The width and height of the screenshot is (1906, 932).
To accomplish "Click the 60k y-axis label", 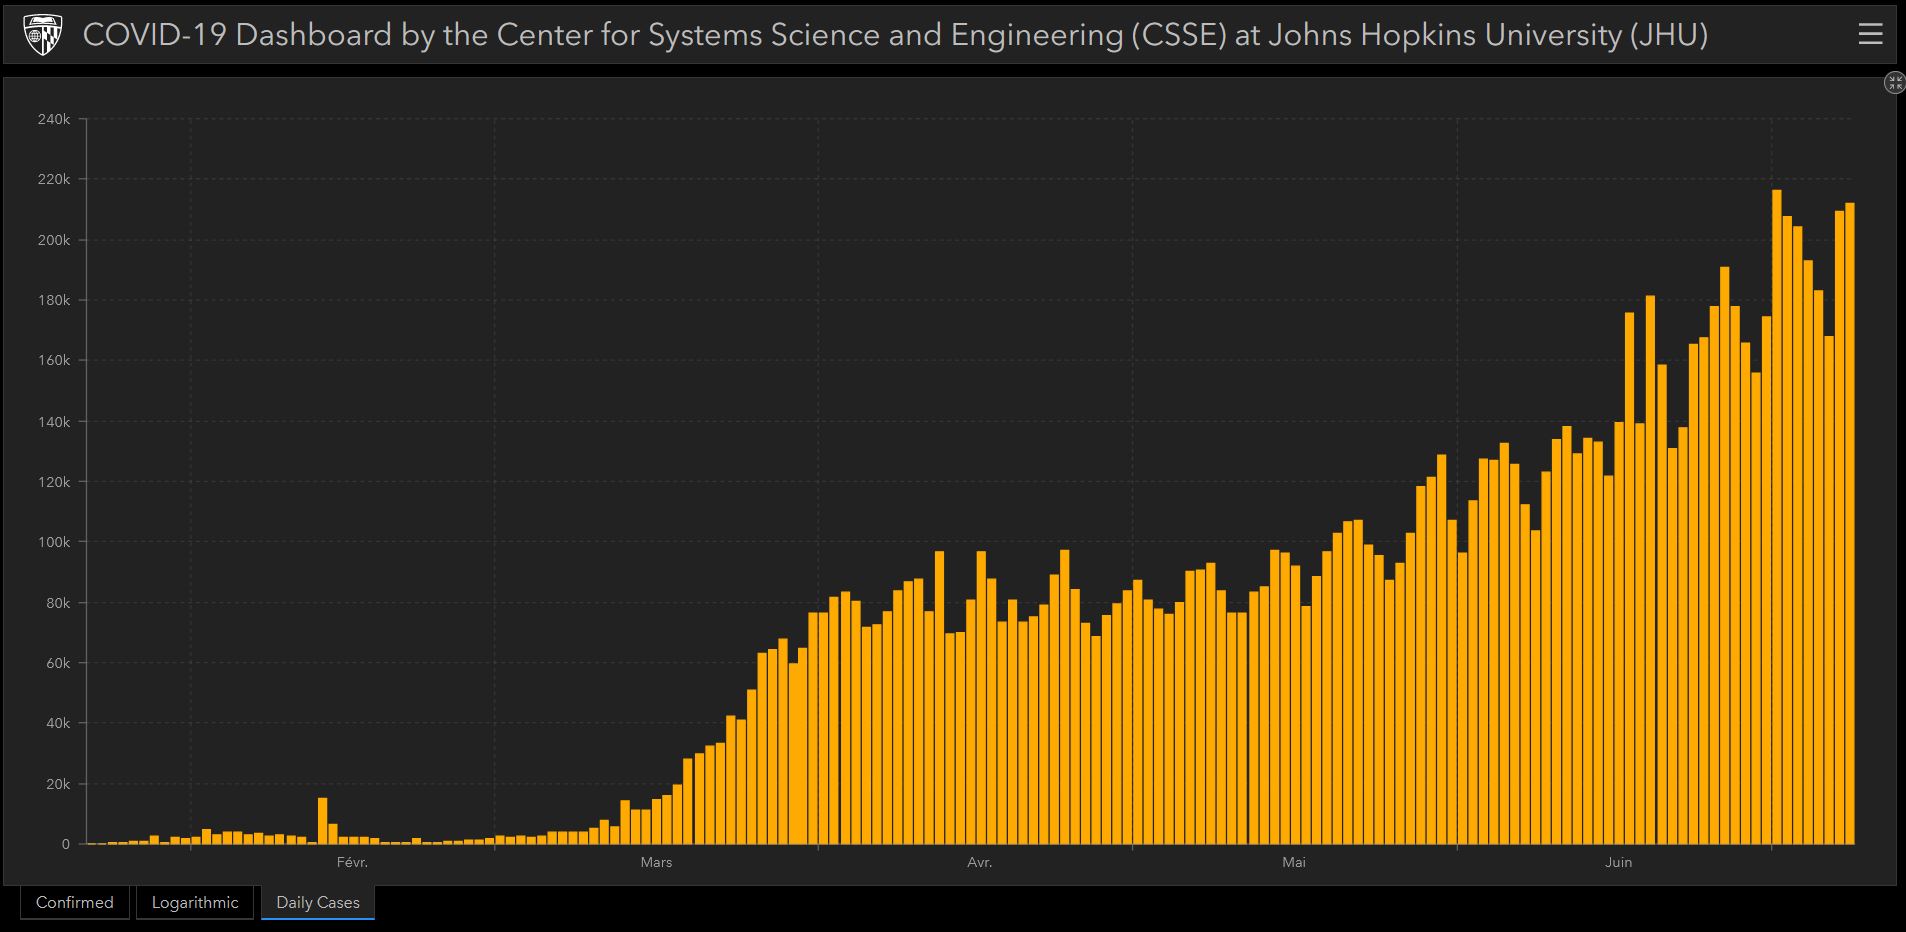I will tap(57, 663).
